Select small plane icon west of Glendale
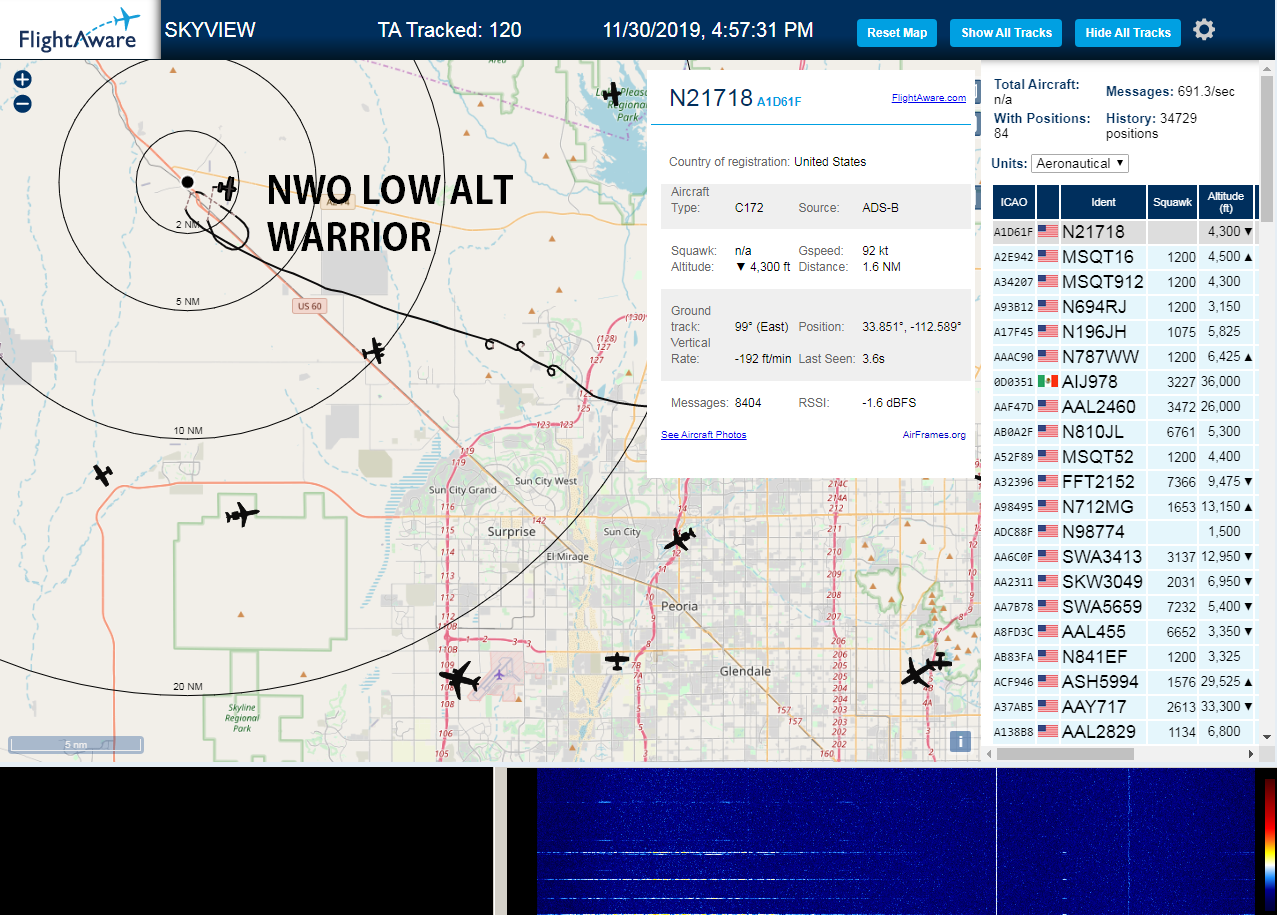 tap(618, 661)
